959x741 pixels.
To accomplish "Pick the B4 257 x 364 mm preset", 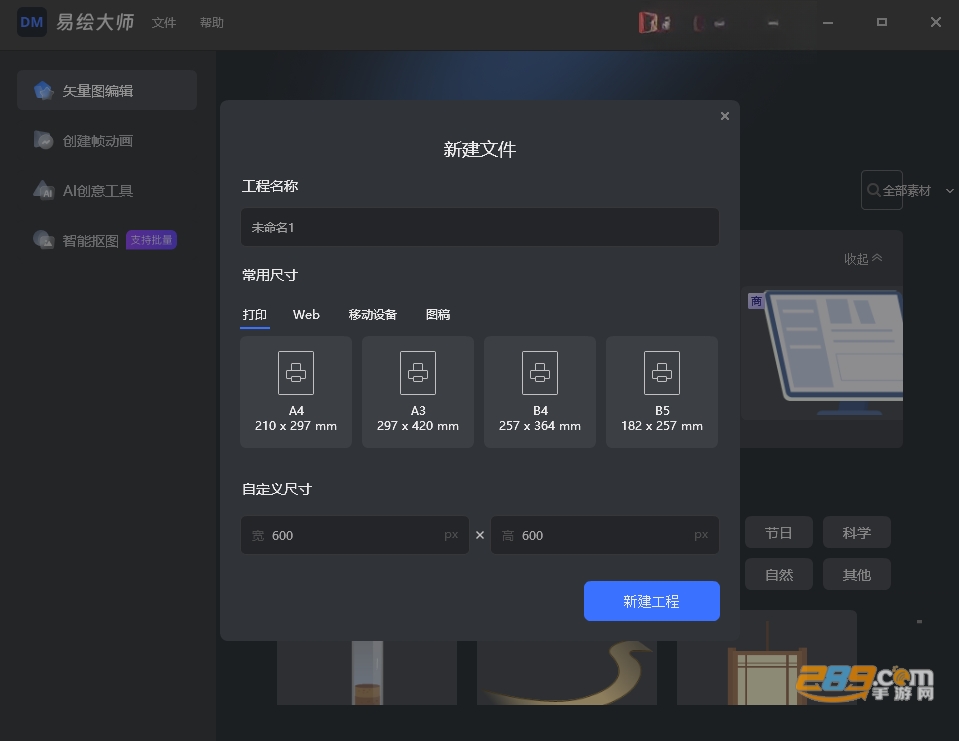I will 539,392.
